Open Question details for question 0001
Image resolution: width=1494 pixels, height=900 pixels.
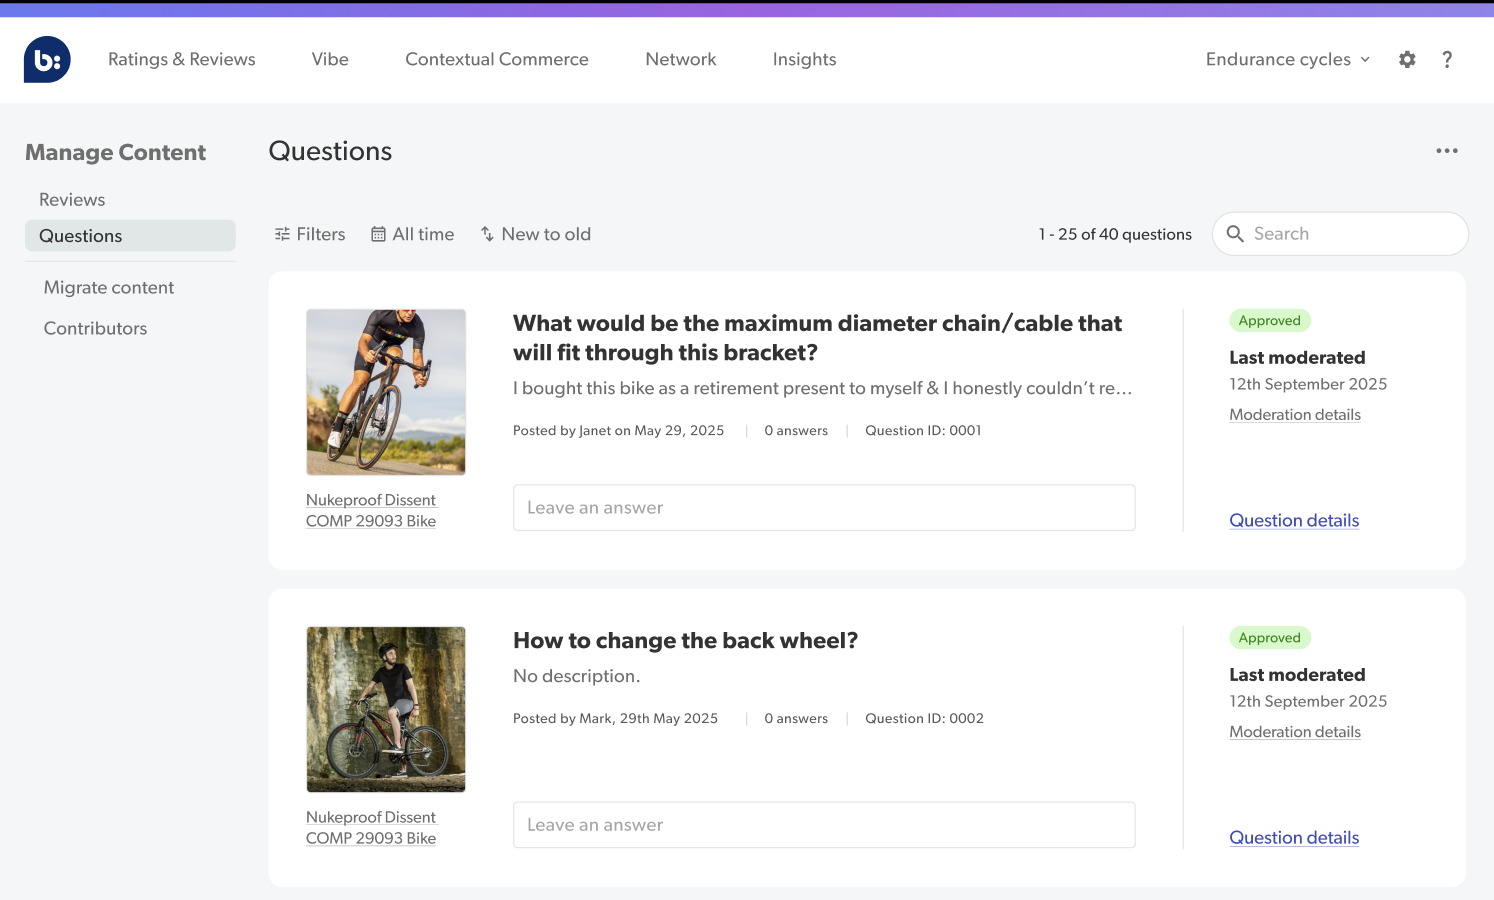(x=1294, y=520)
